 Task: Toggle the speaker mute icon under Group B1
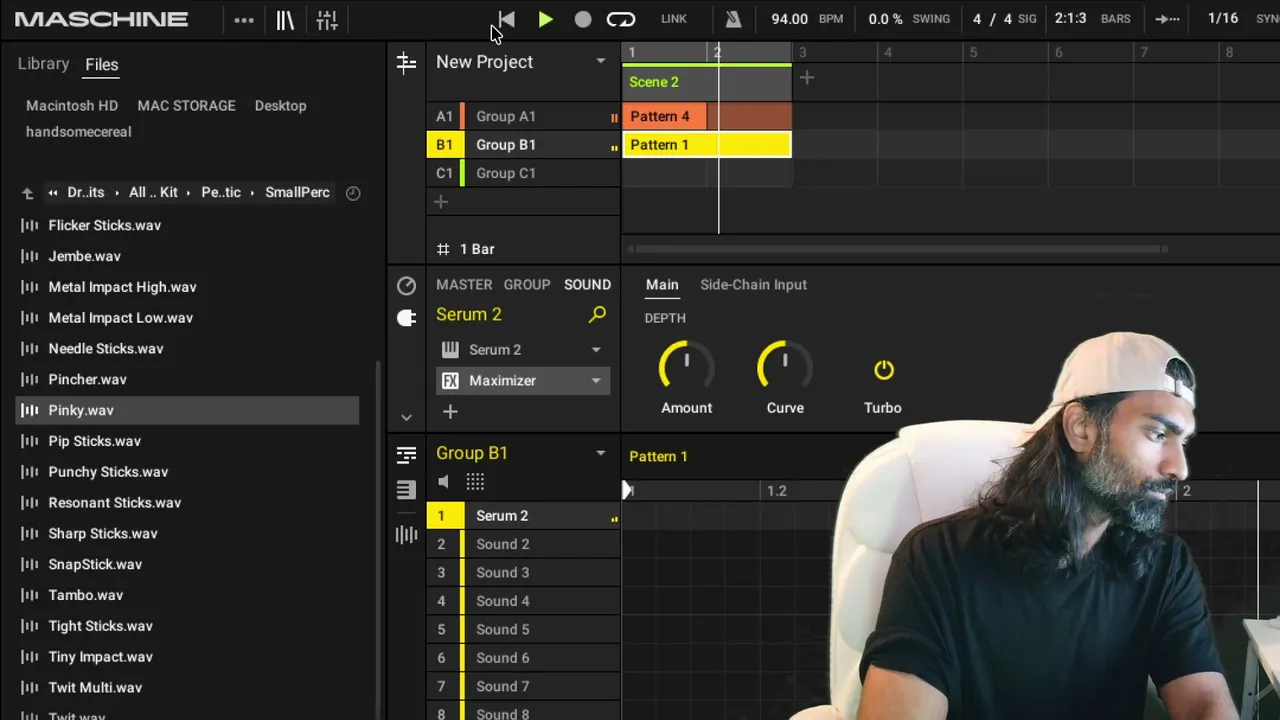[x=444, y=482]
